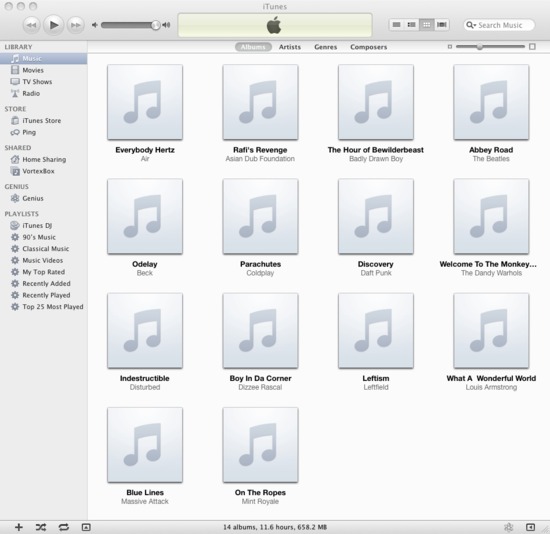
Task: Click the Play button
Action: (54, 25)
